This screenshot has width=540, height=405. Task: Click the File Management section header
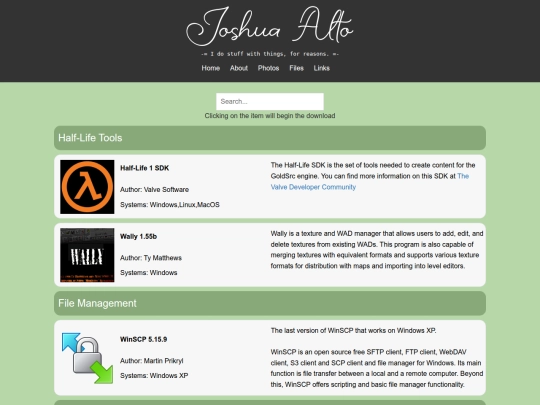[270, 303]
